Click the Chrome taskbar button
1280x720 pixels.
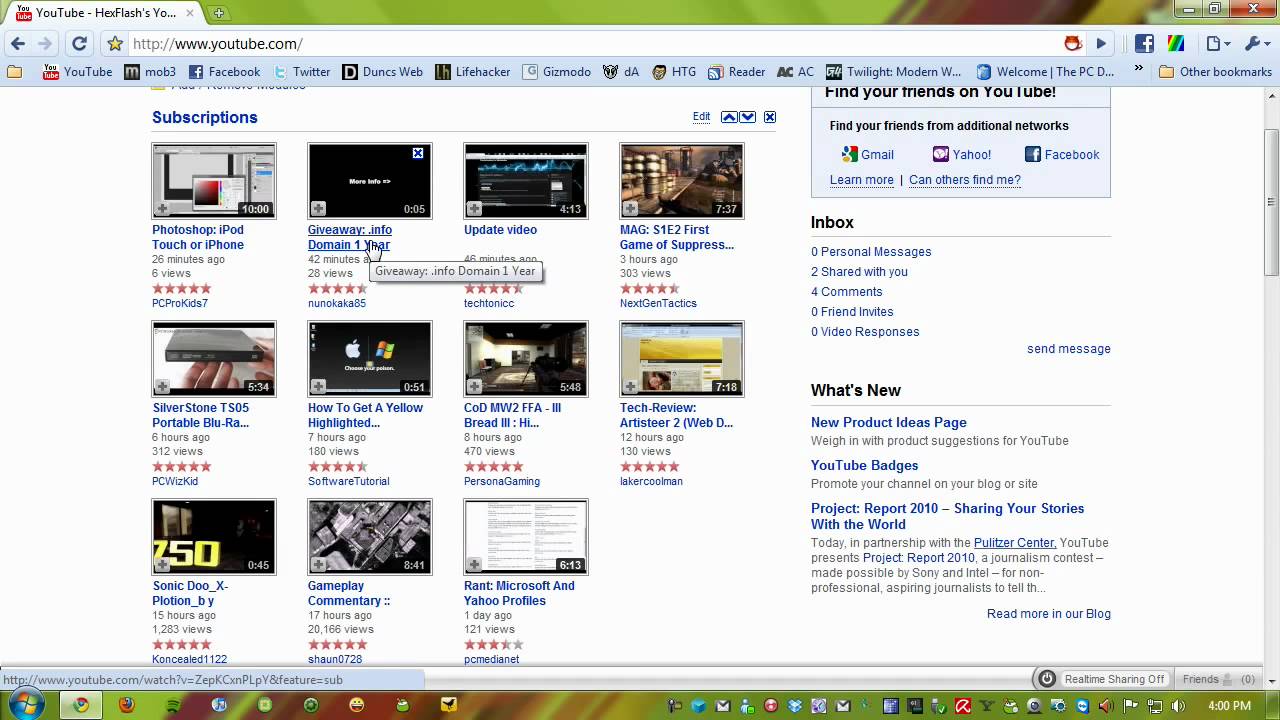tap(80, 705)
